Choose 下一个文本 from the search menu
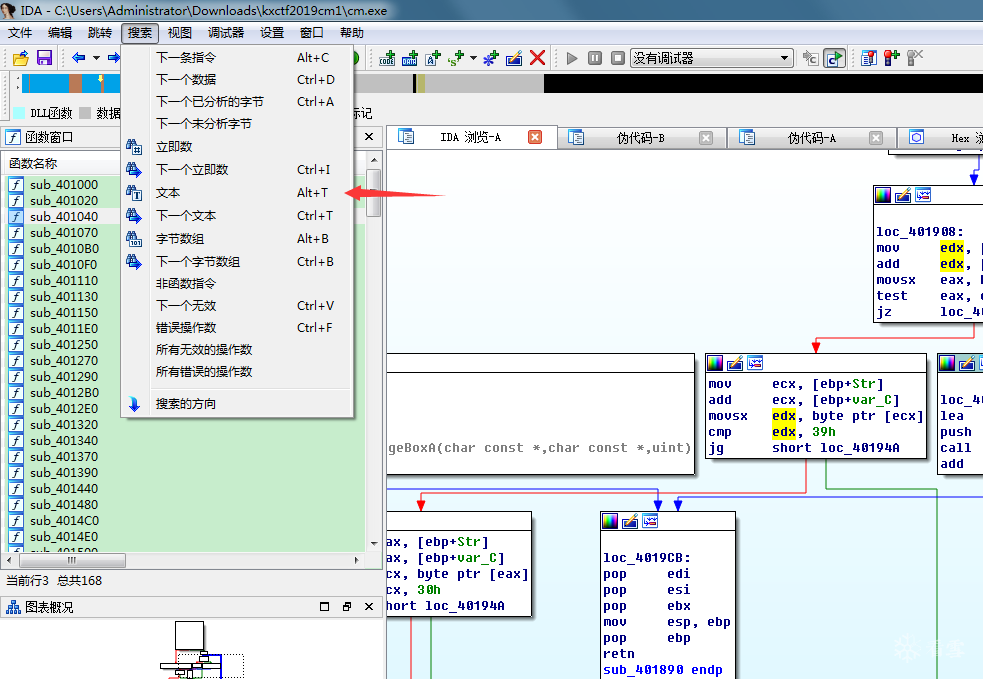Image resolution: width=983 pixels, height=679 pixels. click(x=238, y=216)
